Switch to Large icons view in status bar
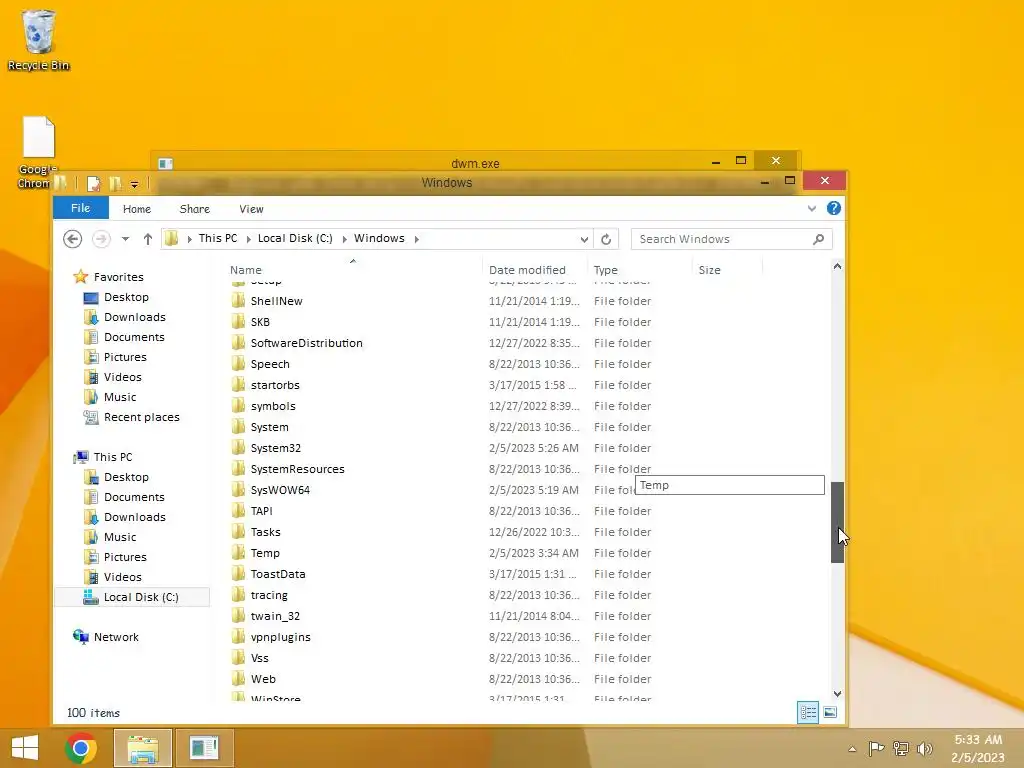This screenshot has height=768, width=1024. 830,712
